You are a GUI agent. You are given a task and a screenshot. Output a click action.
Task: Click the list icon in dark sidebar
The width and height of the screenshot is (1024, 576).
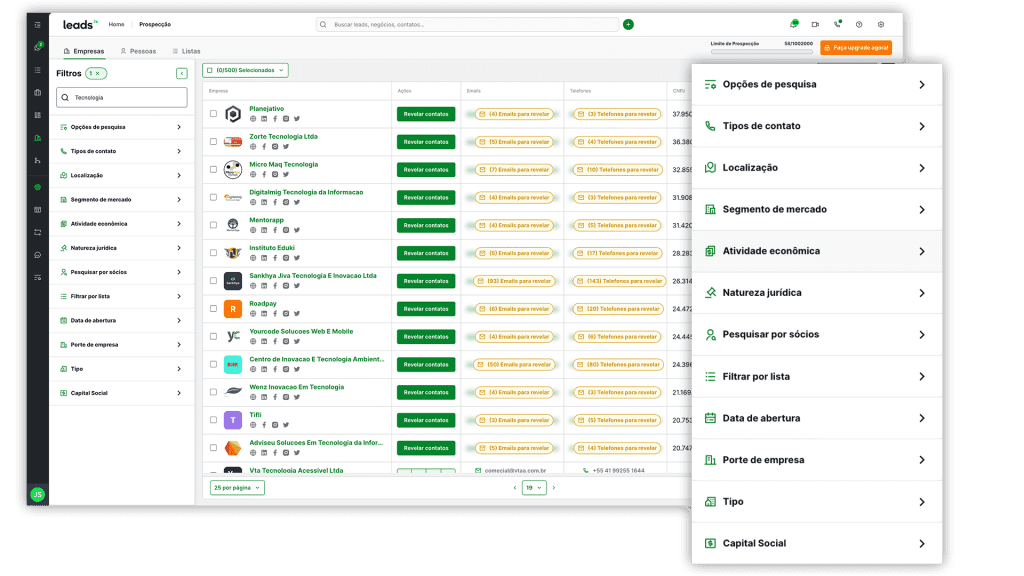37,70
